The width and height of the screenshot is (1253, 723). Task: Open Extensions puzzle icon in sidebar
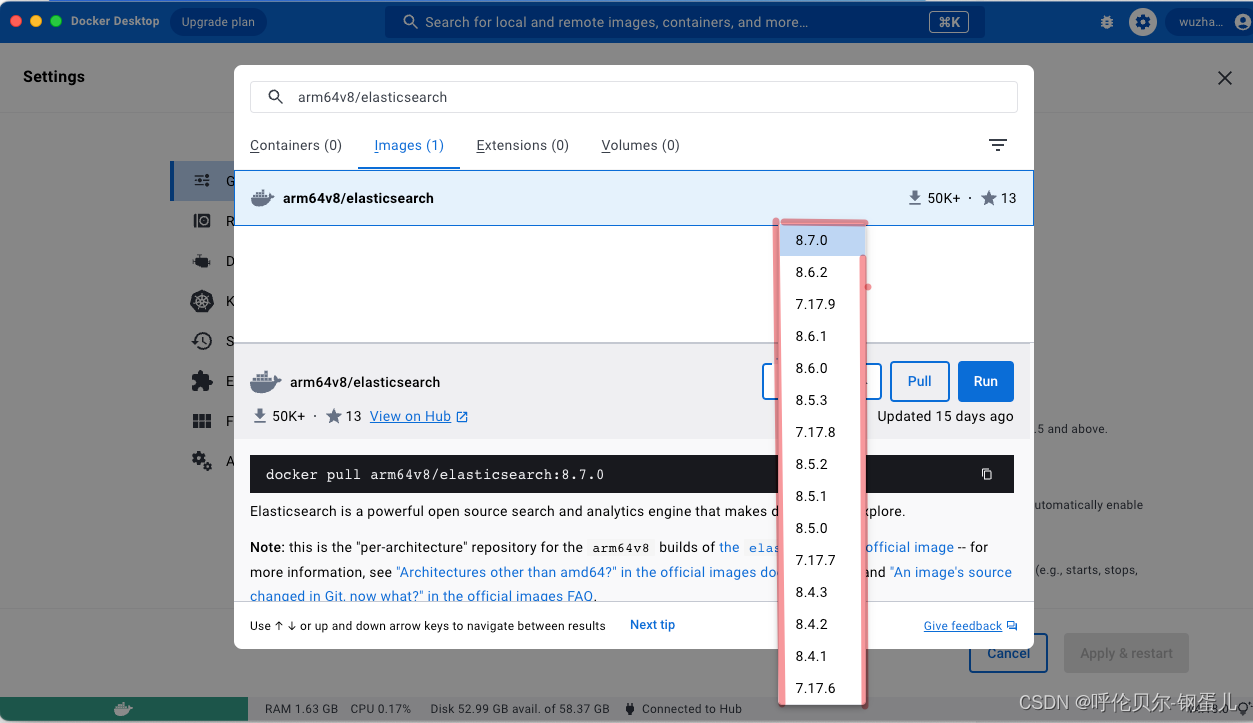(x=202, y=381)
